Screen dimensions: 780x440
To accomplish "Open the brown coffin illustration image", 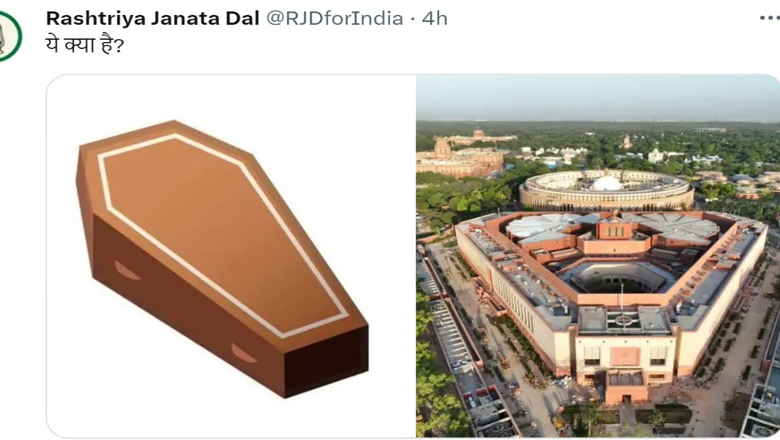I will click(231, 257).
